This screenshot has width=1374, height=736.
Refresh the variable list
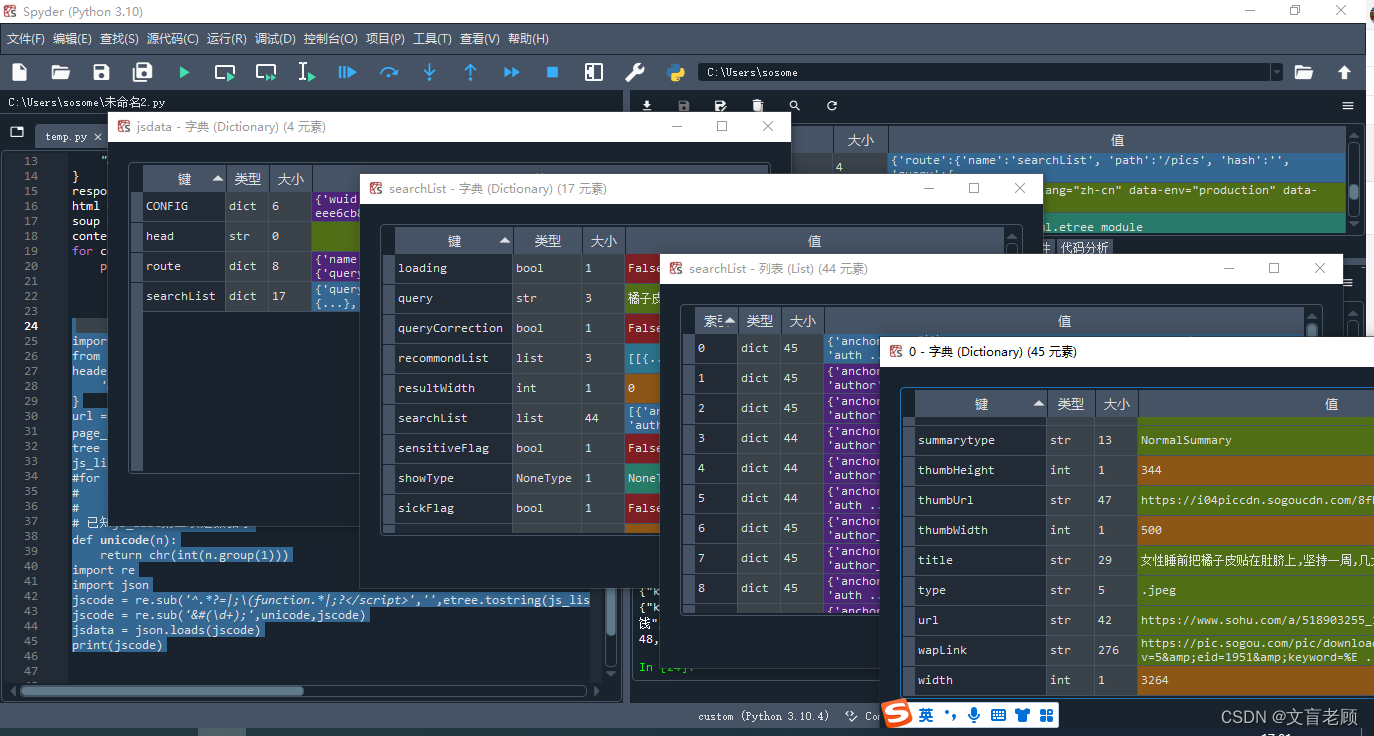[x=831, y=105]
